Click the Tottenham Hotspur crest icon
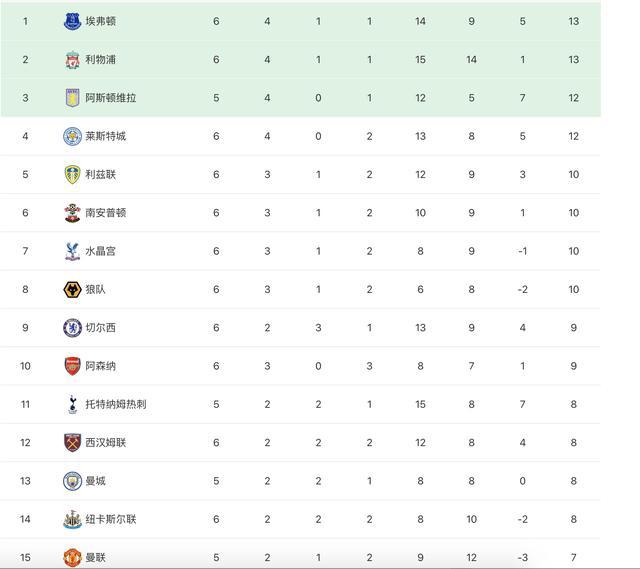This screenshot has height=569, width=640. click(x=73, y=405)
